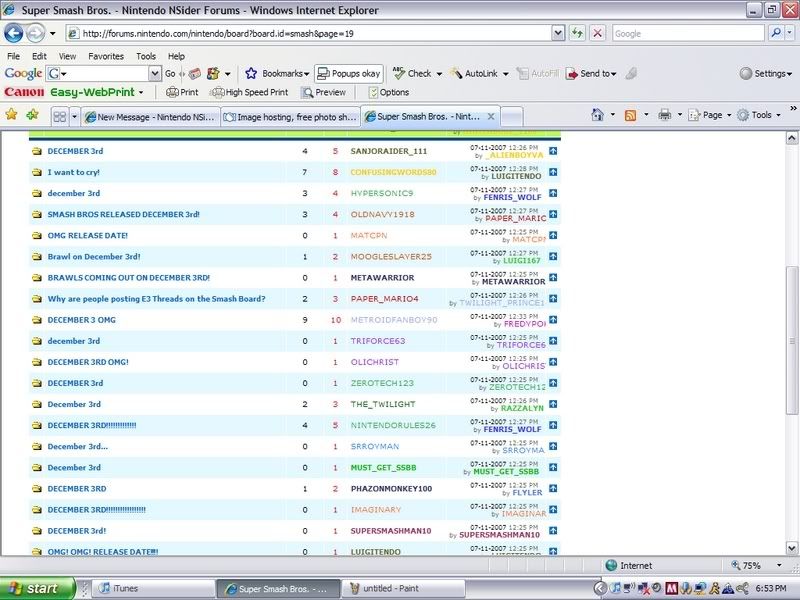Image resolution: width=800 pixels, height=600 pixels.
Task: Open recent pages dropdown arrow
Action: (53, 34)
